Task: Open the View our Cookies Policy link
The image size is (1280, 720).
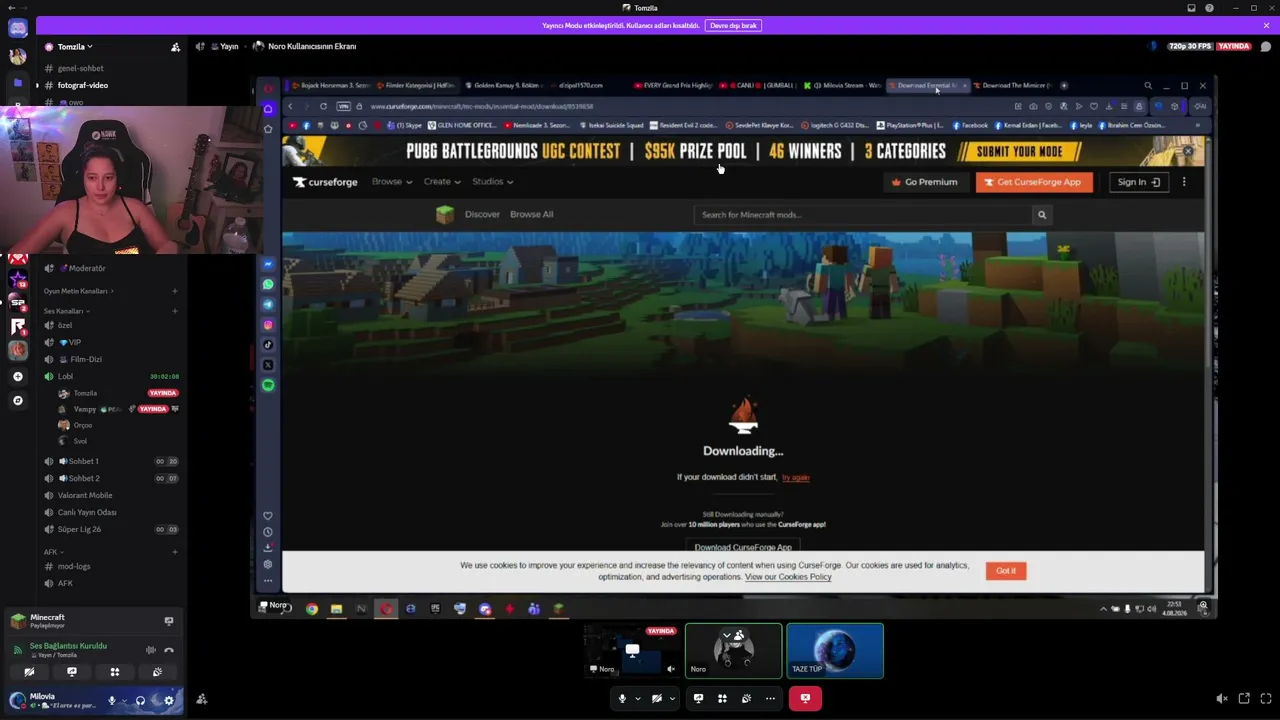Action: tap(788, 577)
